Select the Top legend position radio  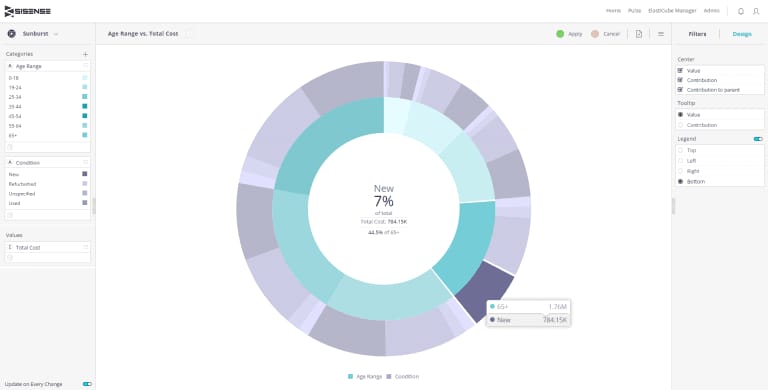(x=680, y=150)
